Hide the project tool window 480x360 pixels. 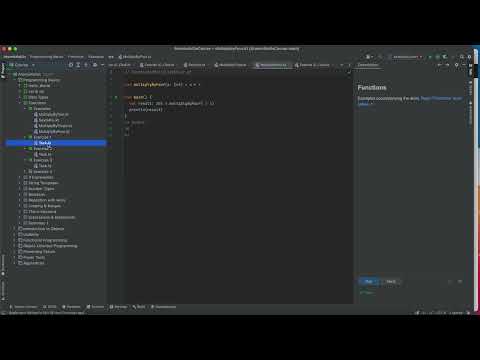(102, 65)
